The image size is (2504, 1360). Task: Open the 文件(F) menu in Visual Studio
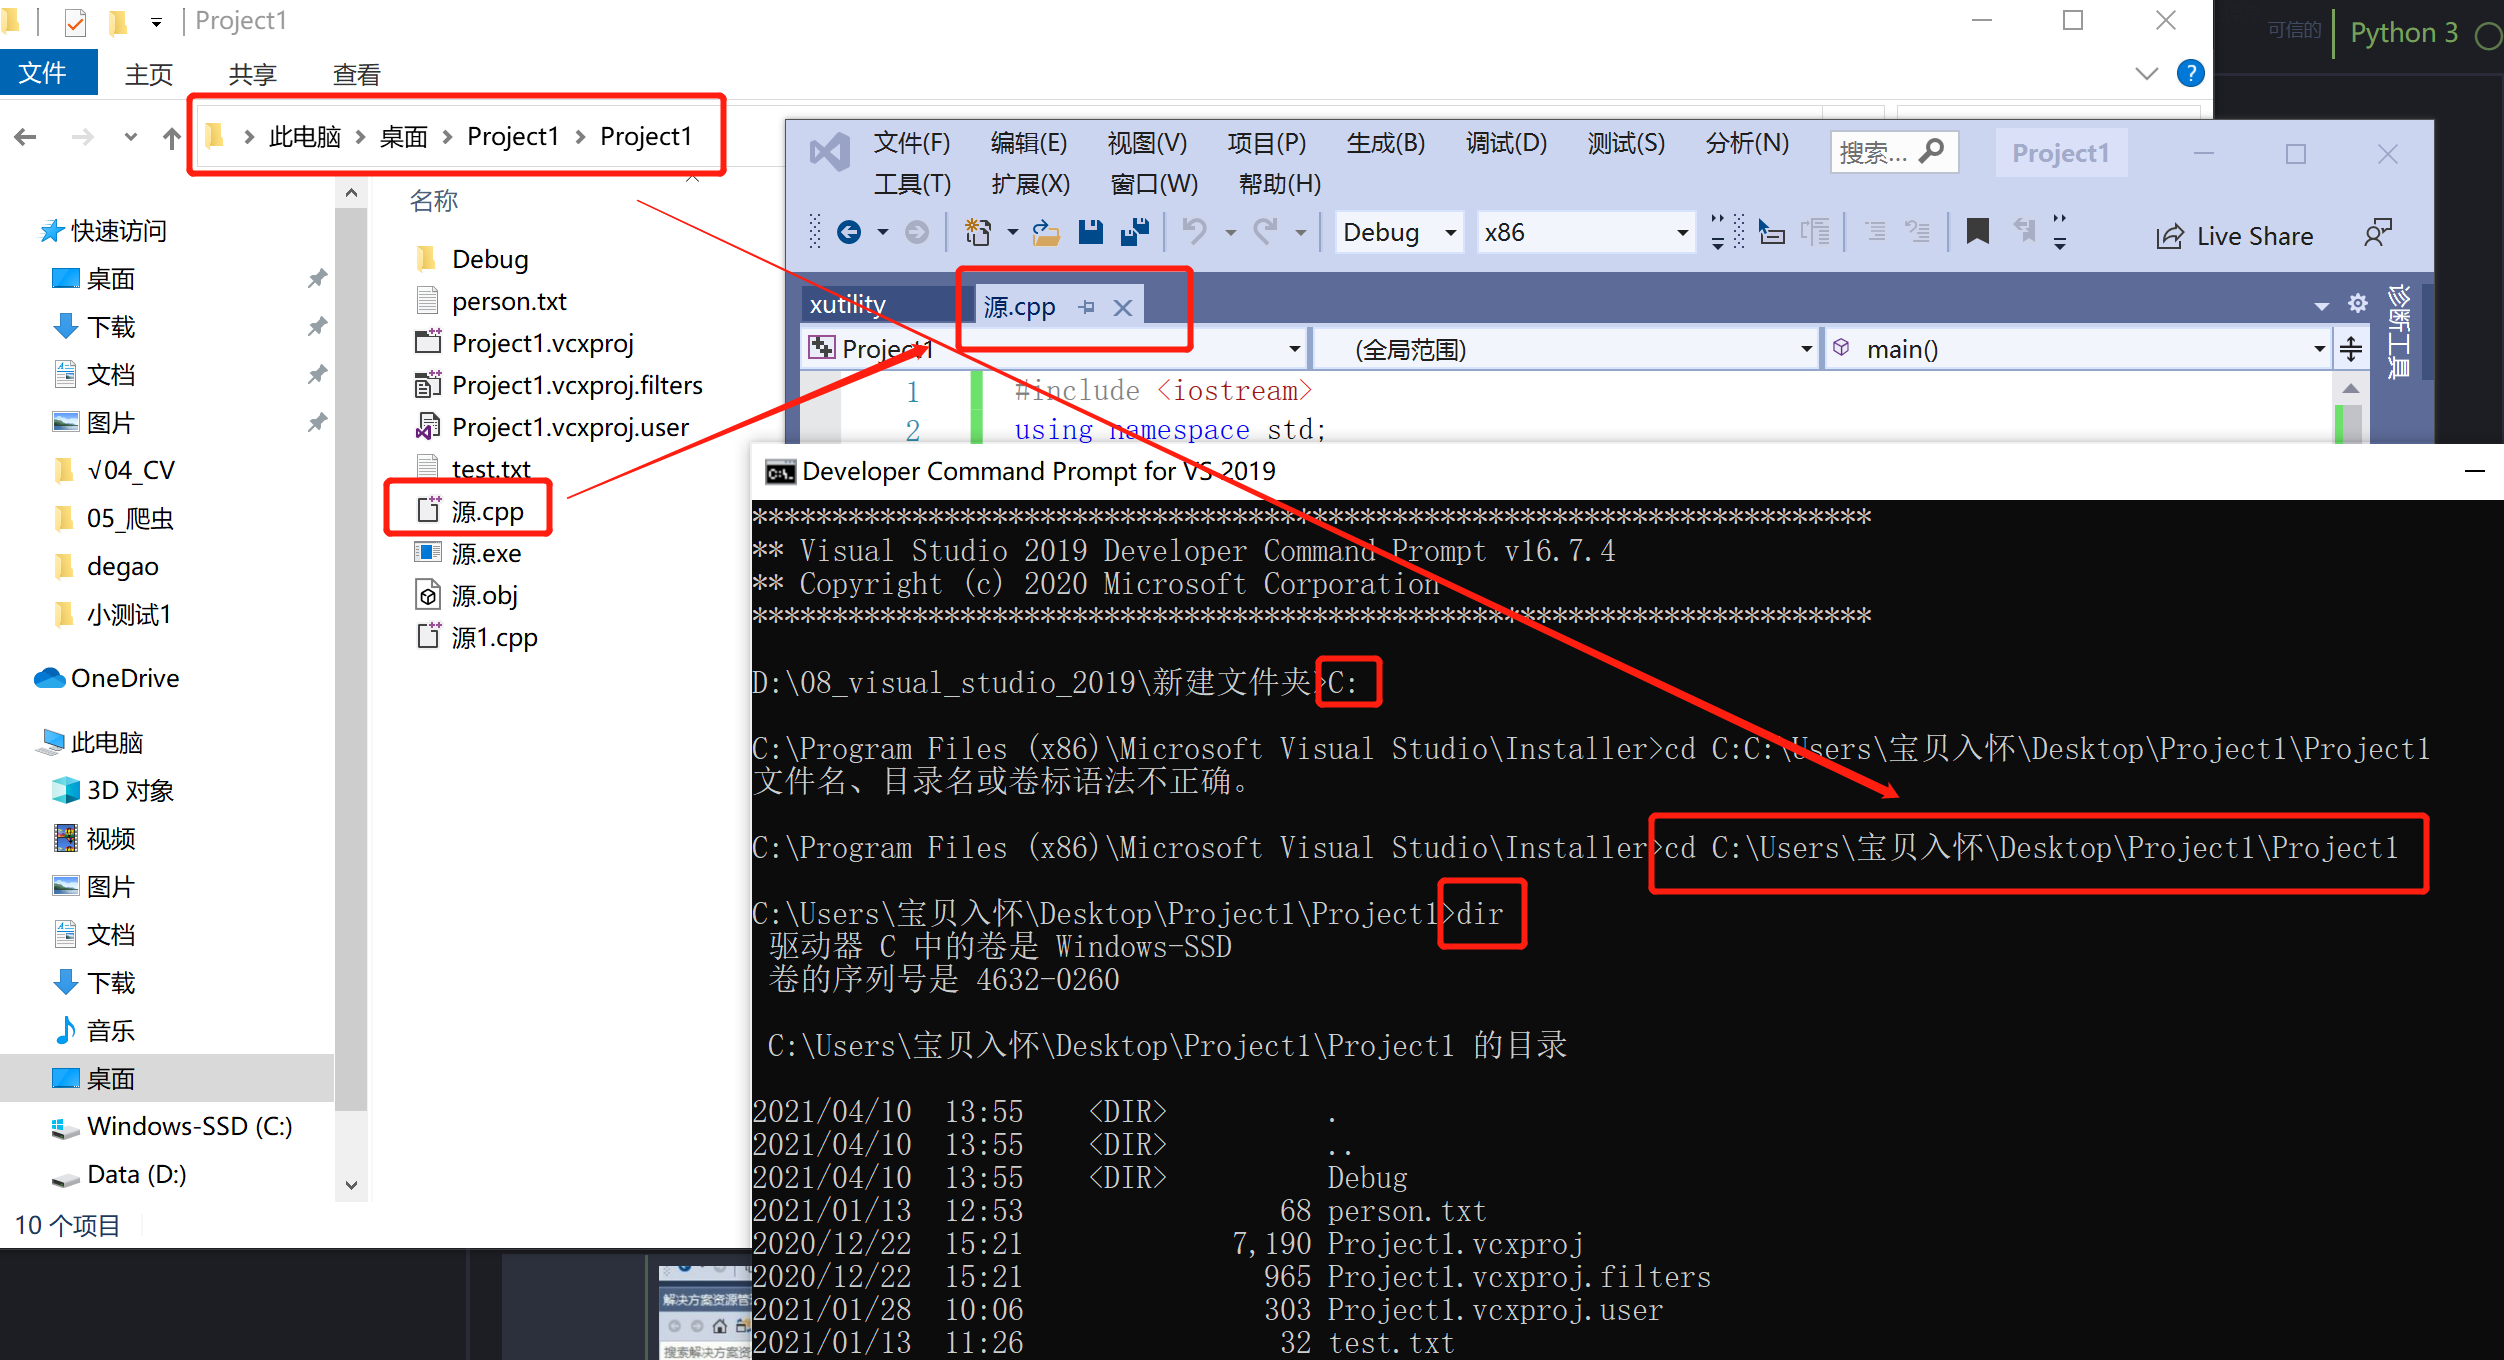click(x=911, y=143)
